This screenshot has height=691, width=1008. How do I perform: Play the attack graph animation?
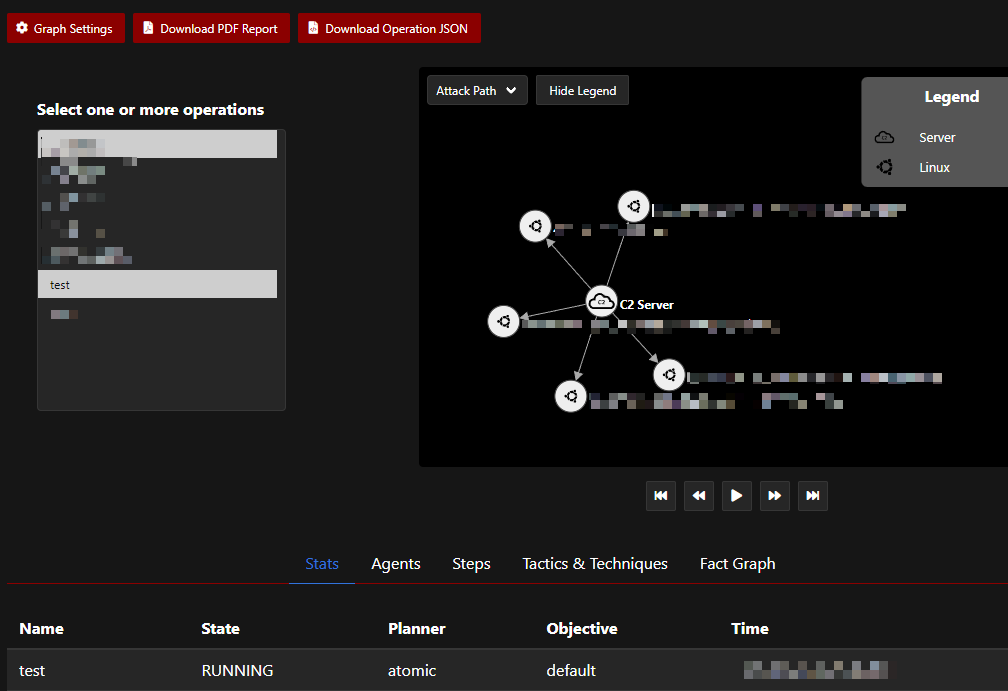tap(737, 496)
